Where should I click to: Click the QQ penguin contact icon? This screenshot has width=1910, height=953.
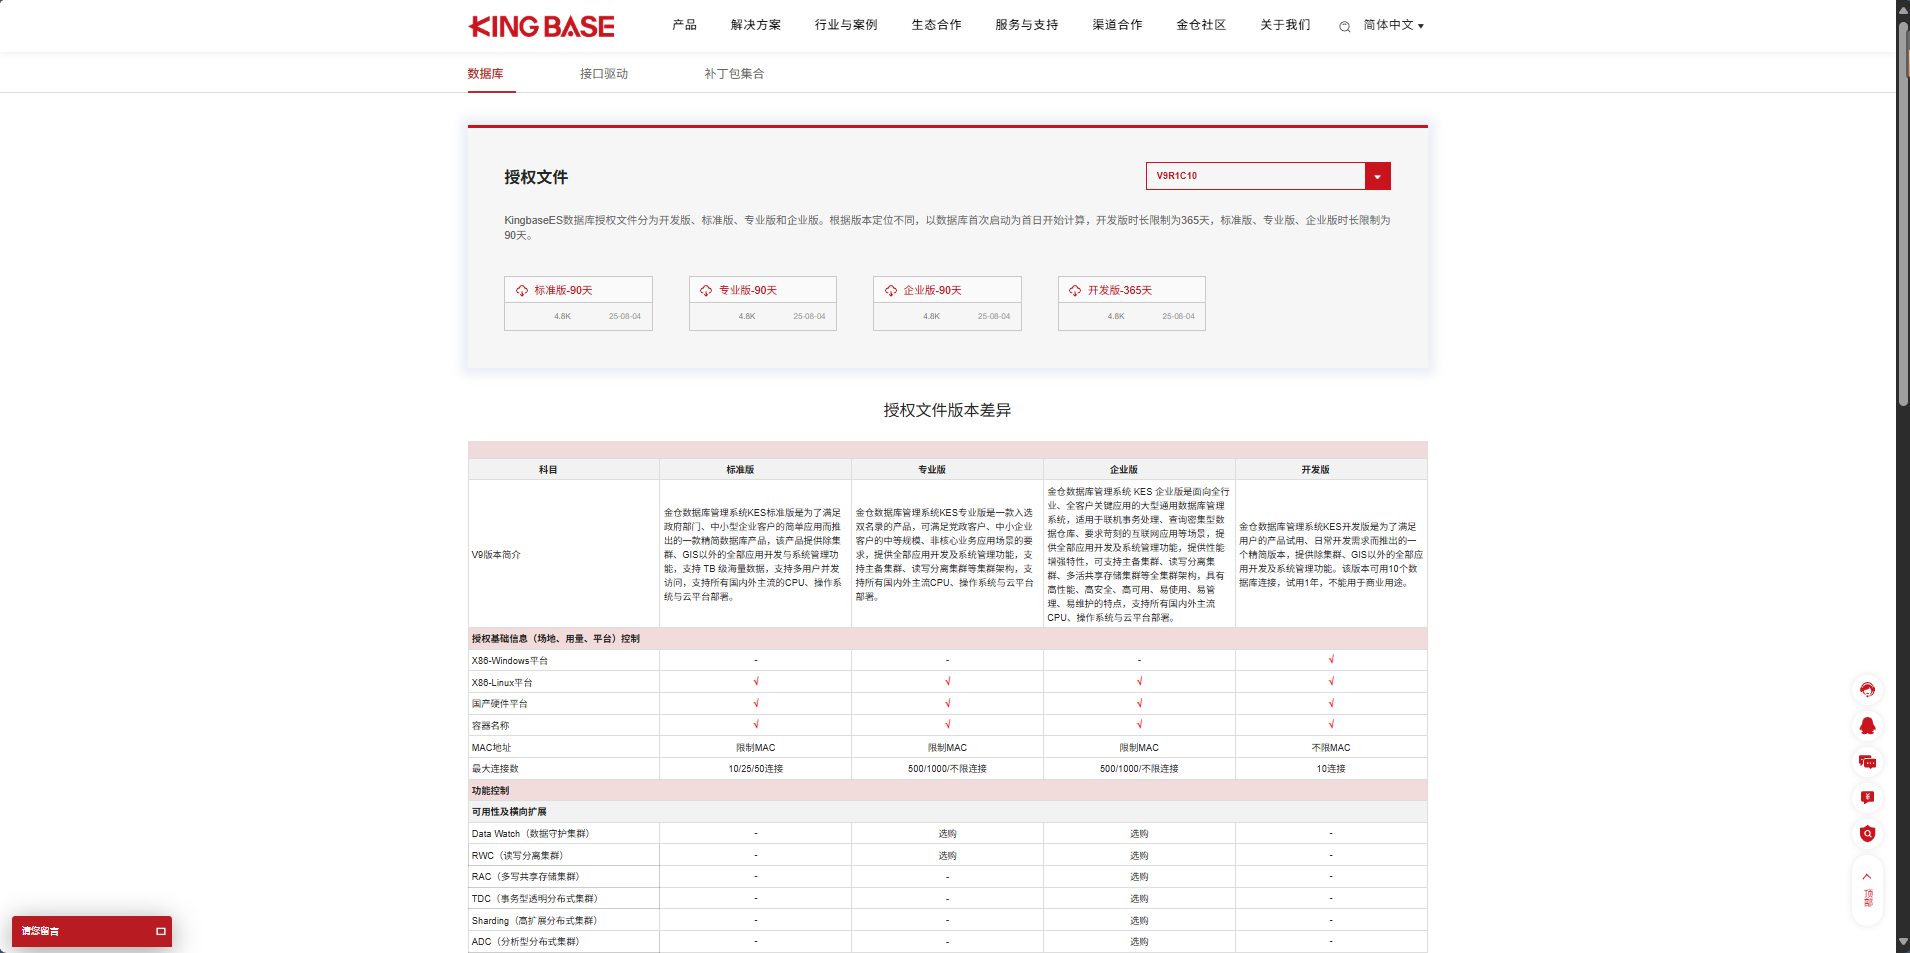(x=1868, y=726)
